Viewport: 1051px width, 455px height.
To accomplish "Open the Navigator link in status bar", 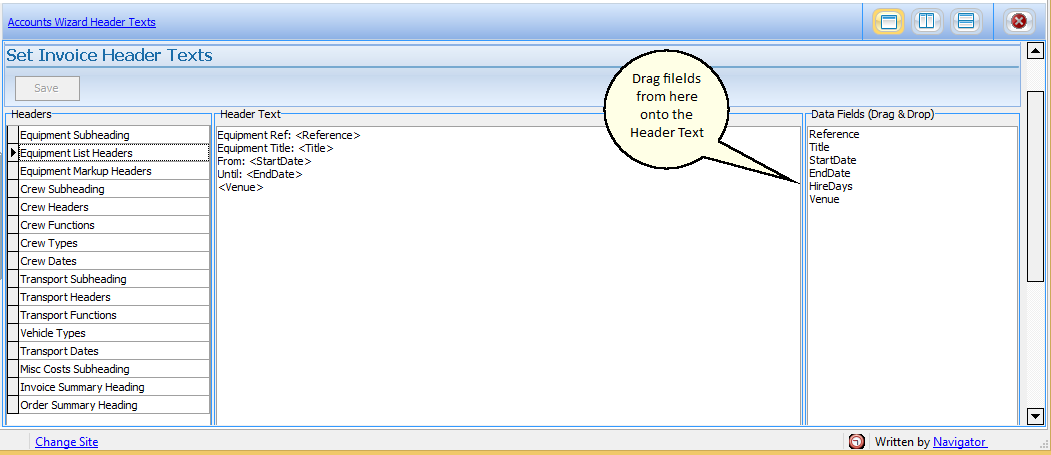I will pos(959,442).
